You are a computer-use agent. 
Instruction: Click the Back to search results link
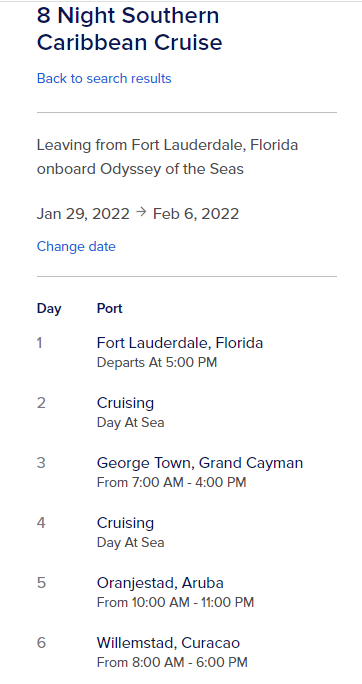104,79
